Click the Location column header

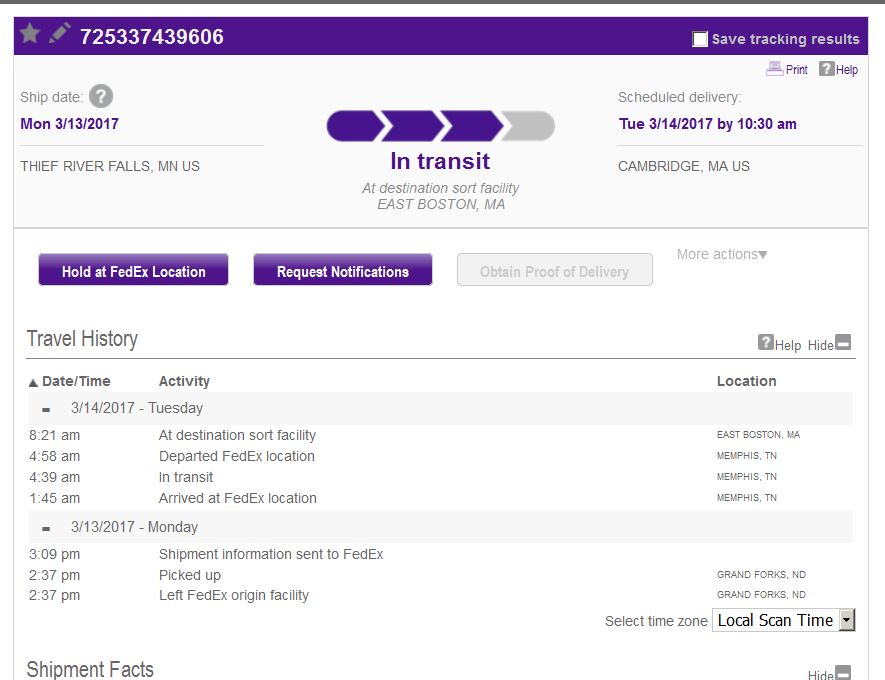tap(746, 381)
